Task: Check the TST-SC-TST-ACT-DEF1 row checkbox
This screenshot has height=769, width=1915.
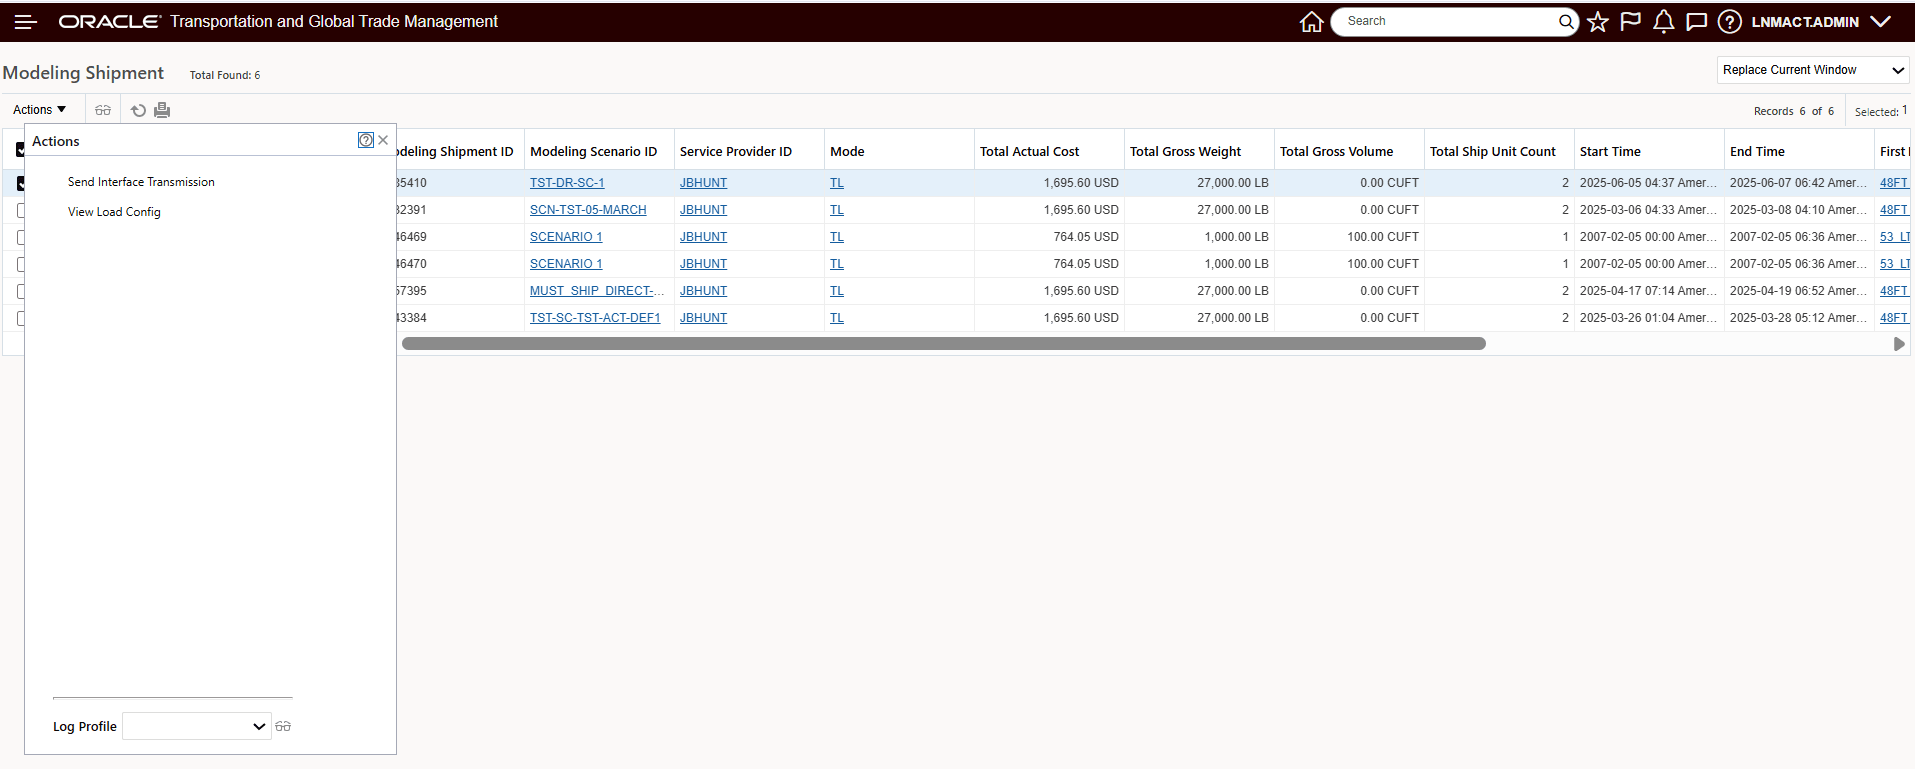Action: tap(20, 318)
